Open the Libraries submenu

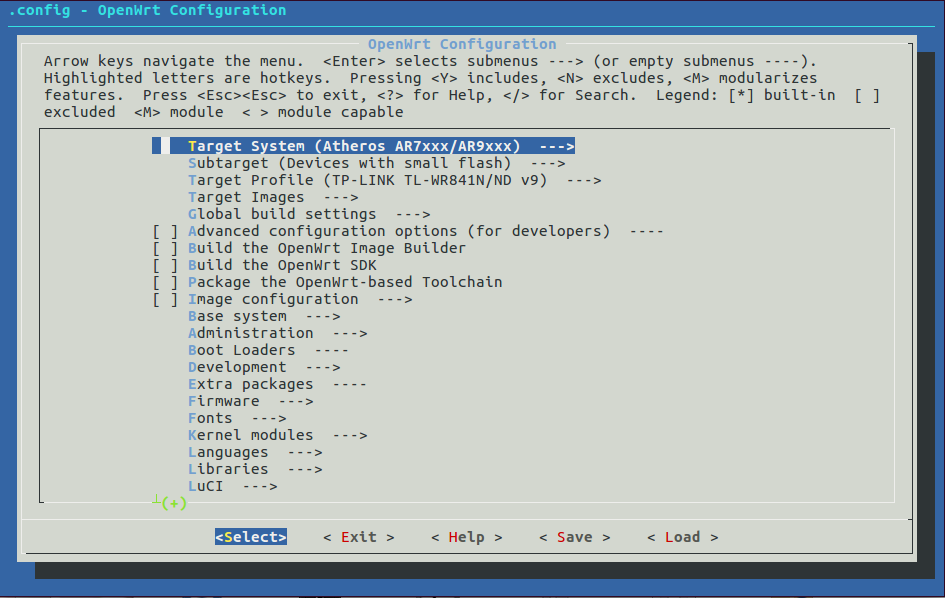click(255, 469)
